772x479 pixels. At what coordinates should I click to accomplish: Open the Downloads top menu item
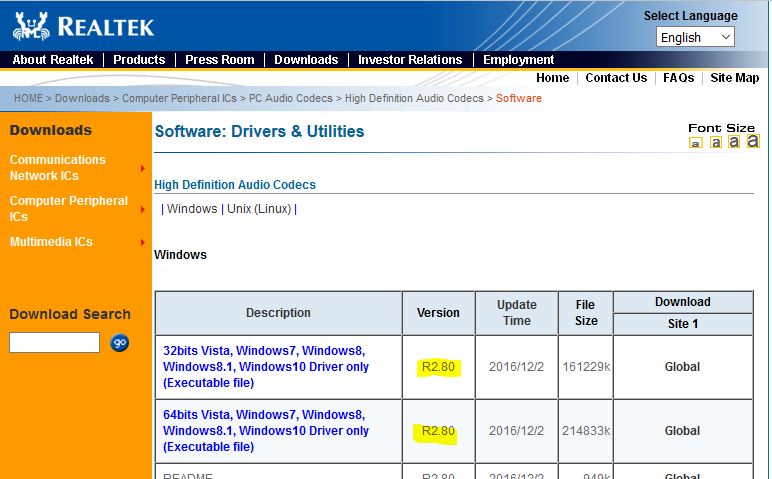point(306,60)
